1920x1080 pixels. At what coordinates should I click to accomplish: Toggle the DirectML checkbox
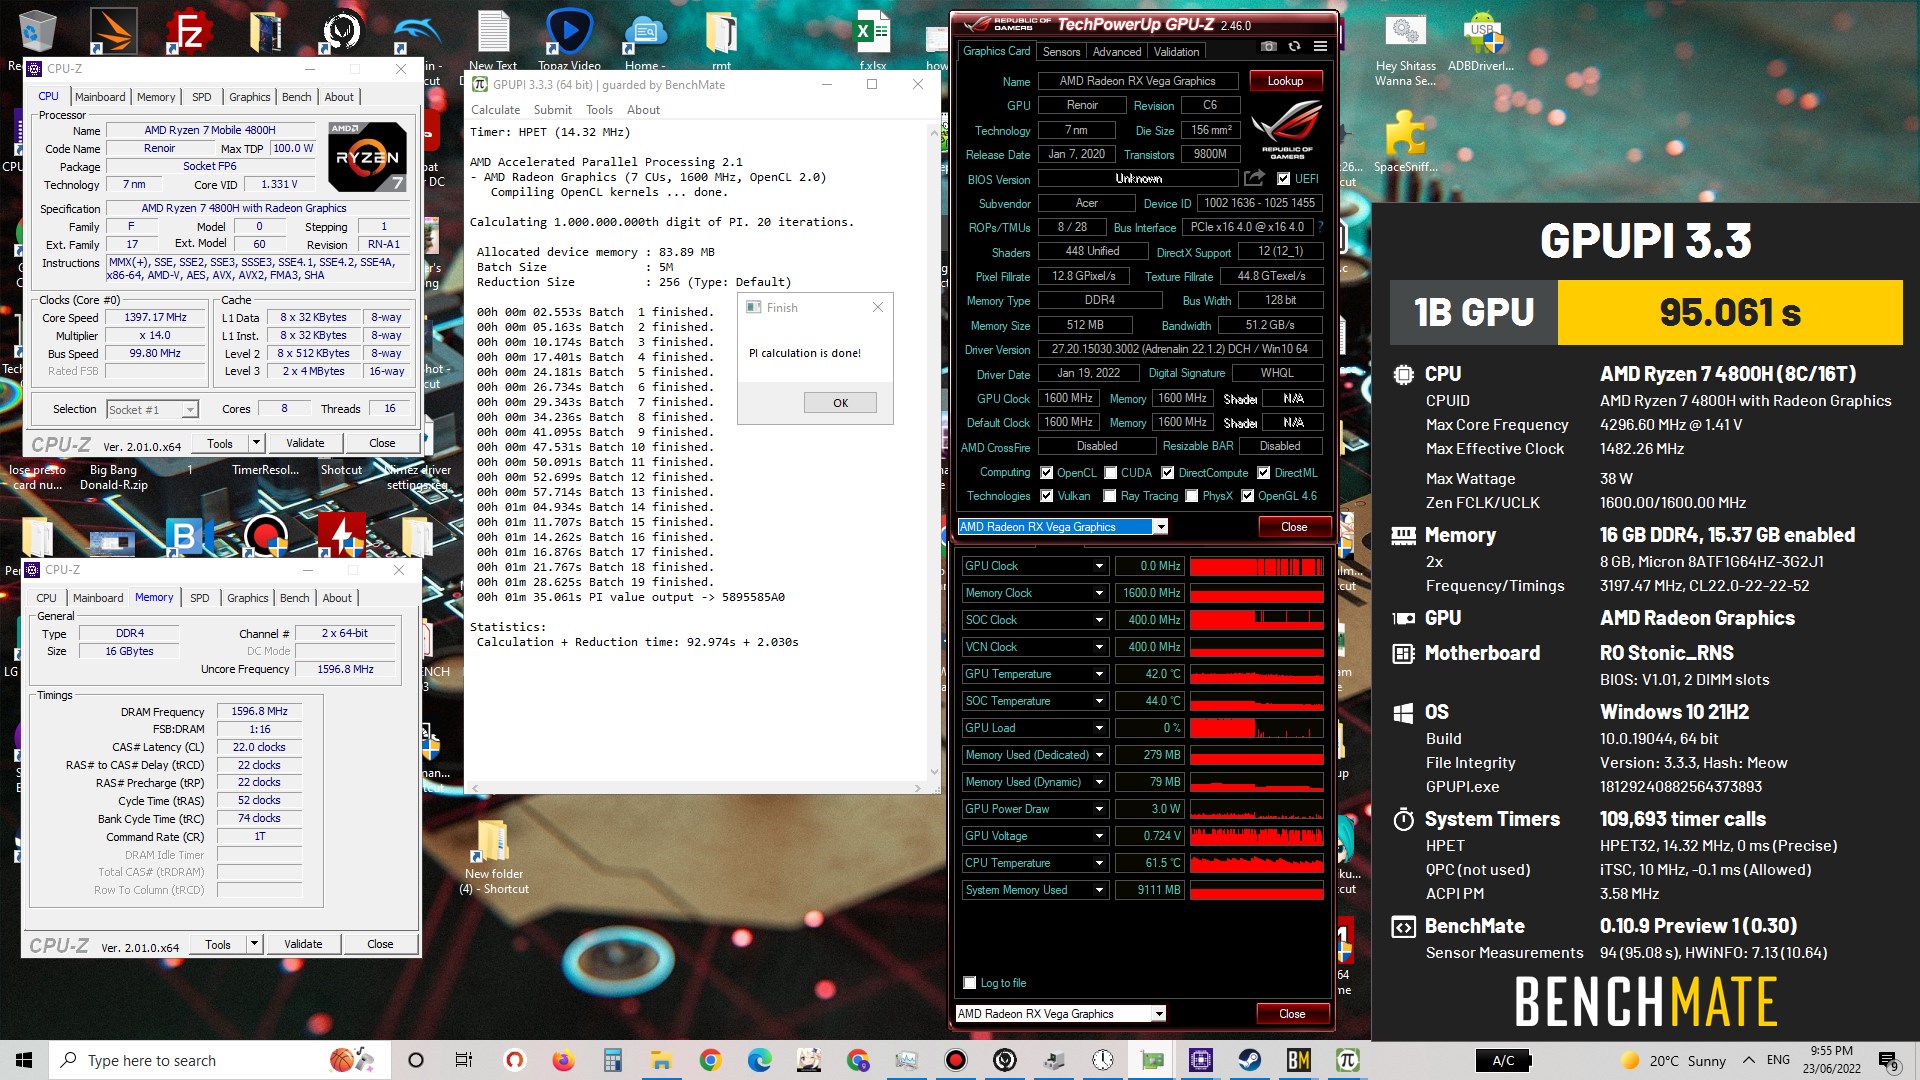point(1263,473)
